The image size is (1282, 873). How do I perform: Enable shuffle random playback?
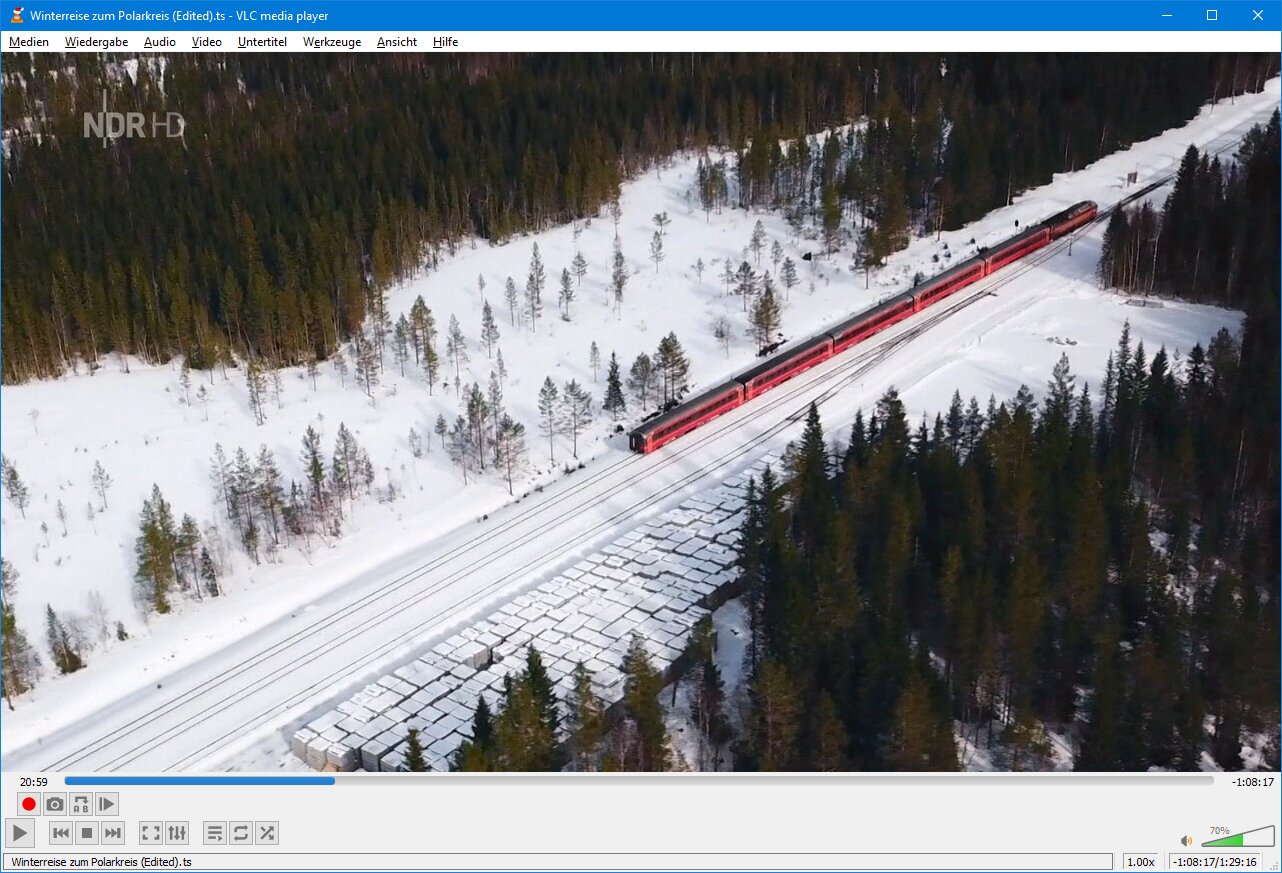tap(267, 833)
